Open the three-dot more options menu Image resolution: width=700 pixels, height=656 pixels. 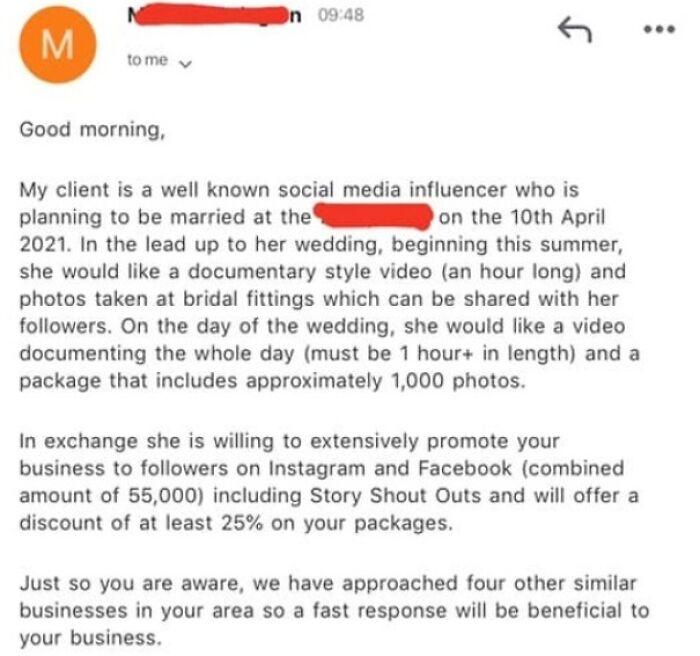tap(659, 29)
